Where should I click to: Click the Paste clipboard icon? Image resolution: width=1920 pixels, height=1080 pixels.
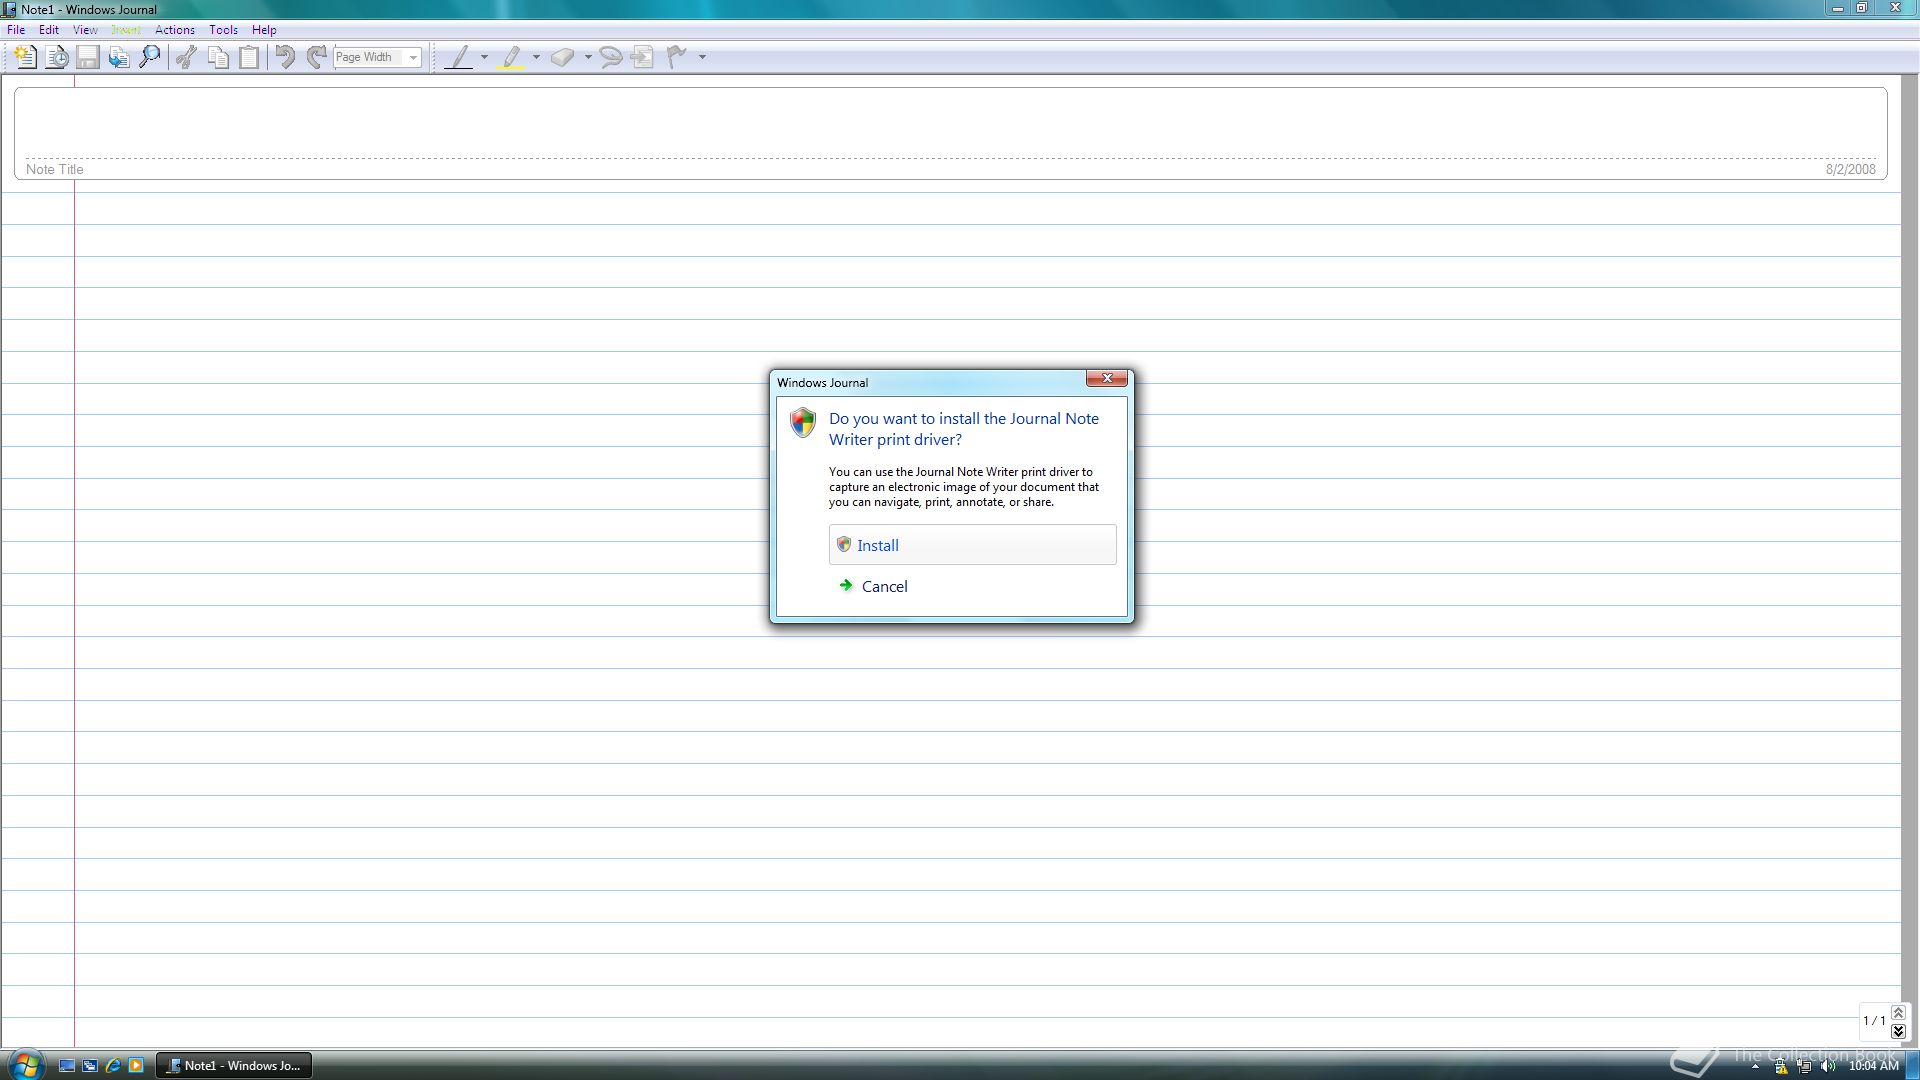(249, 57)
